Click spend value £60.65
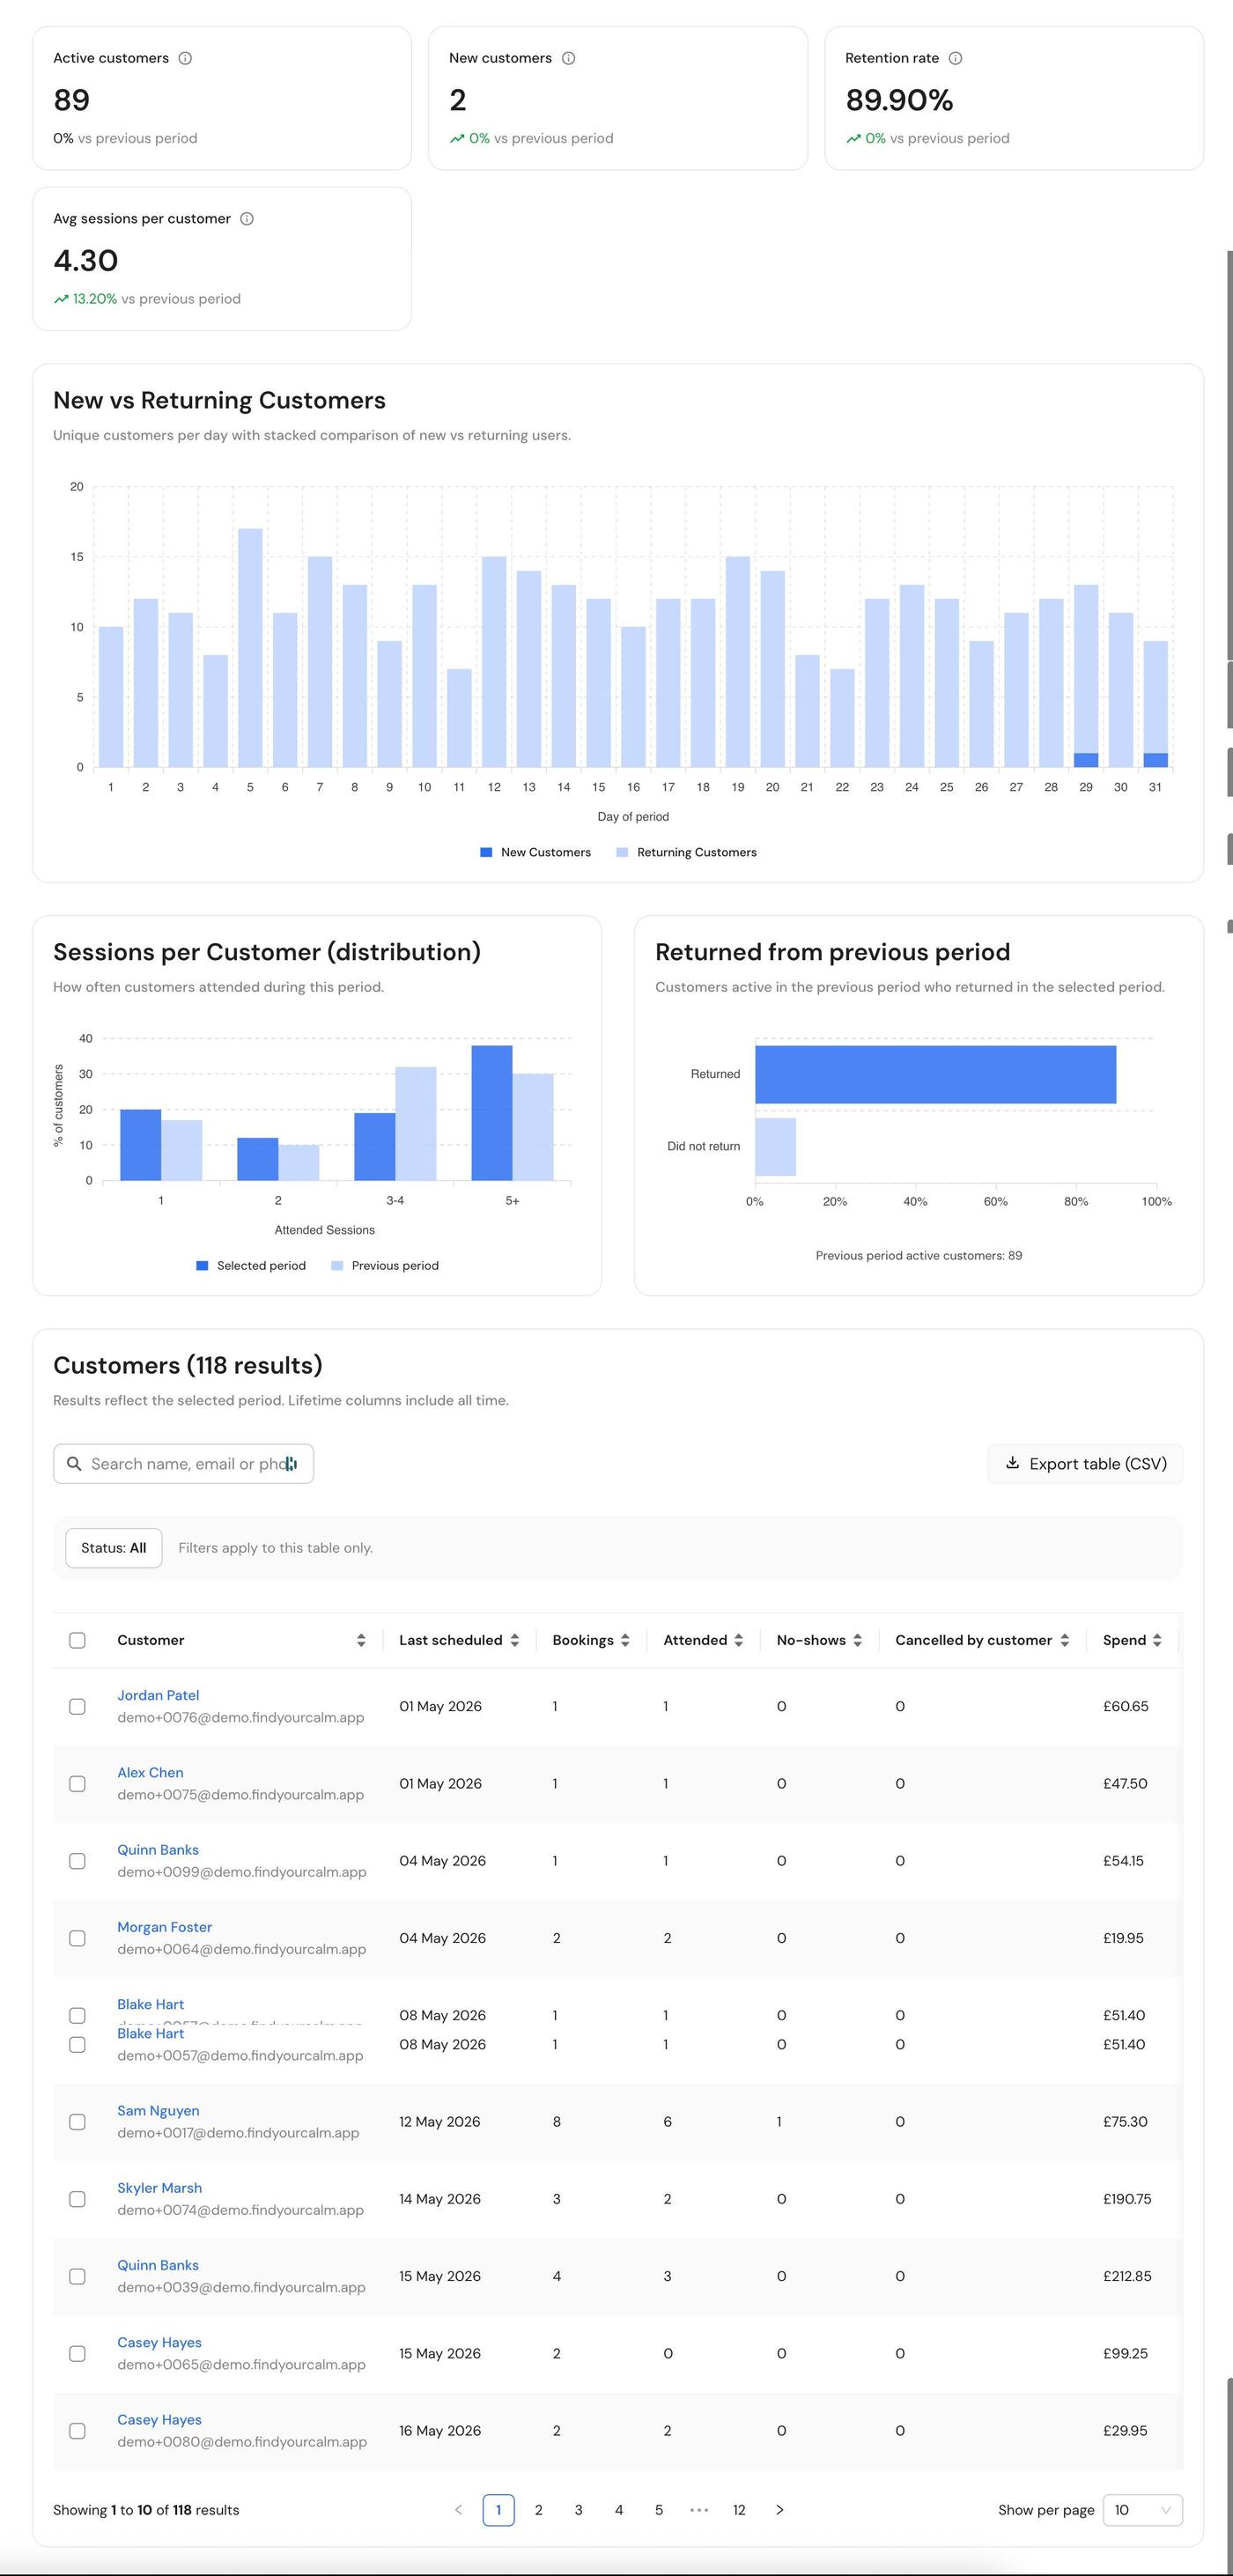 [1125, 1707]
